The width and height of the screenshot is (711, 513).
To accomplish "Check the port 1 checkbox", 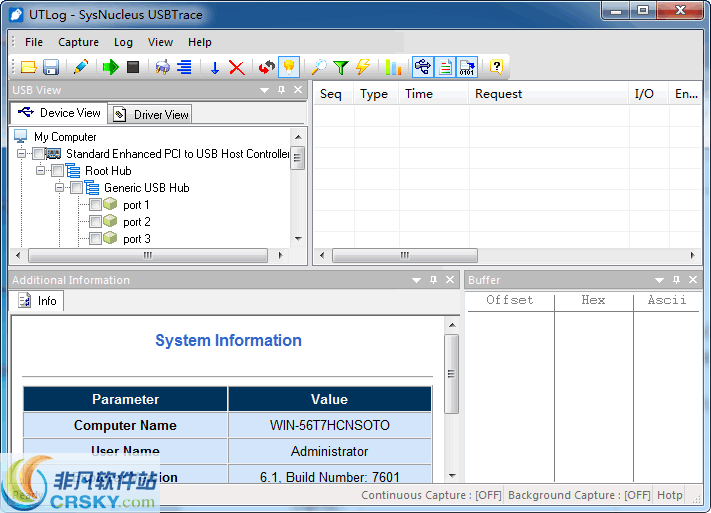I will [95, 205].
